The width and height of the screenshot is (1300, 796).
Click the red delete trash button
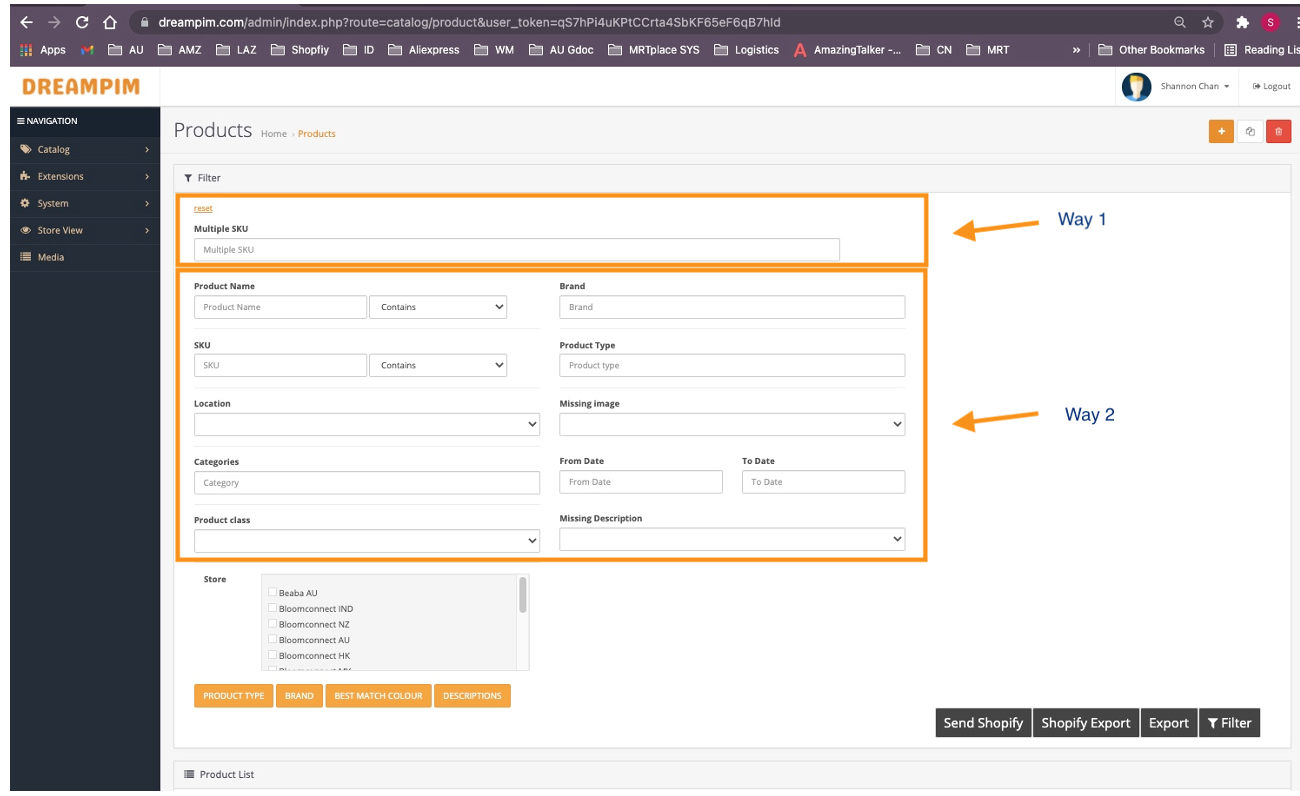click(x=1279, y=132)
